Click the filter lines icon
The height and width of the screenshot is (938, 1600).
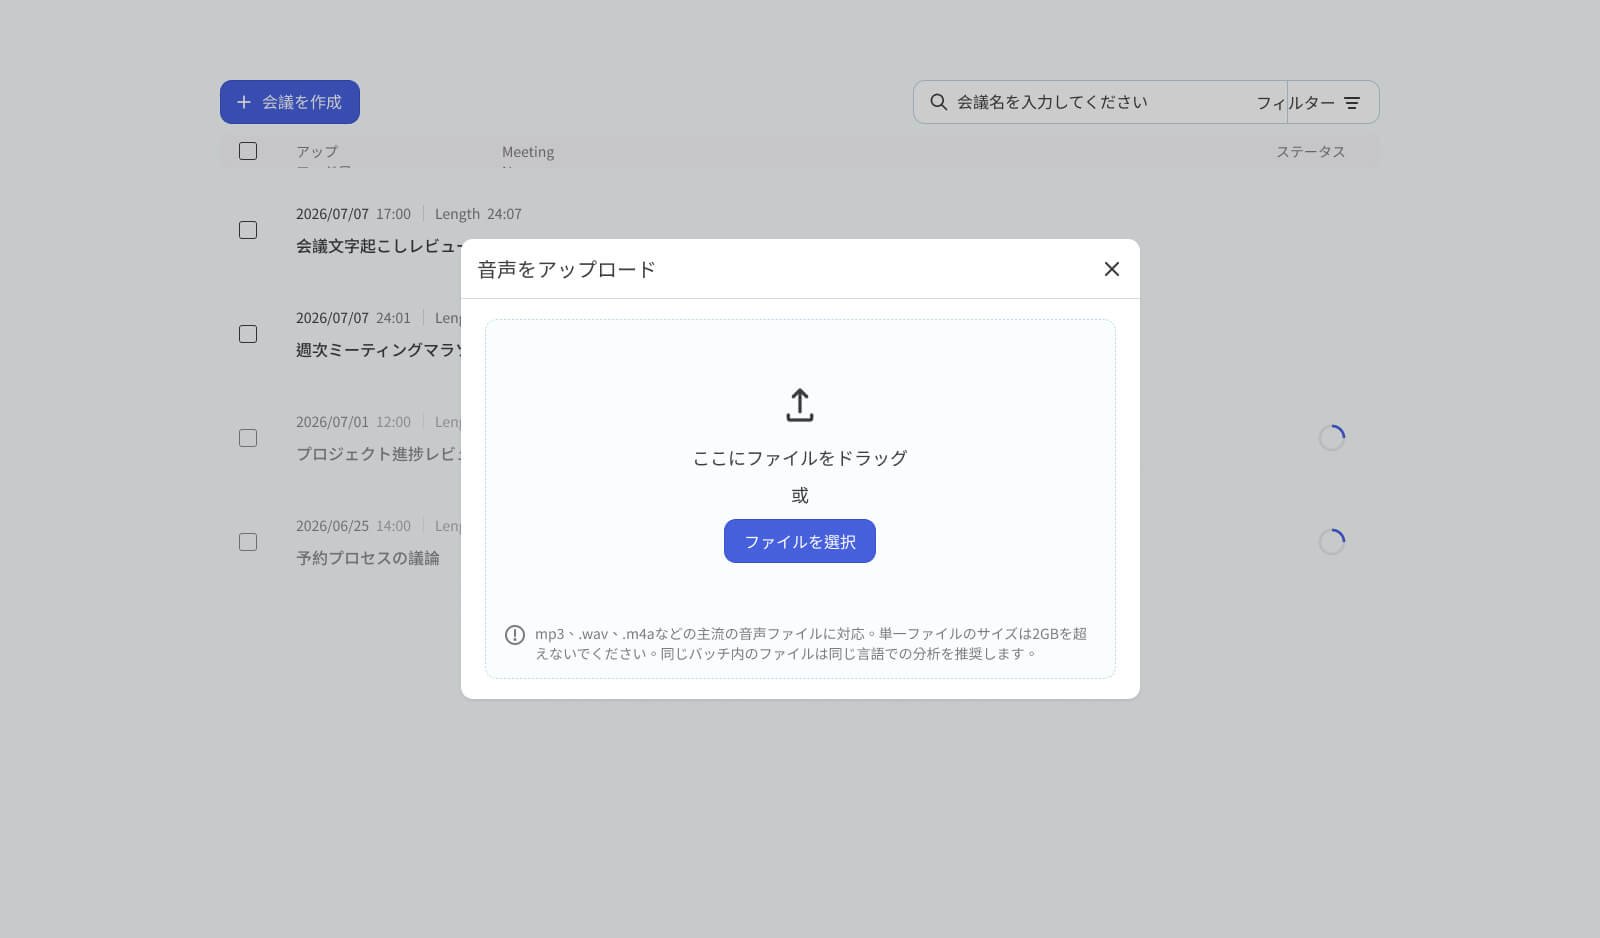click(1352, 103)
